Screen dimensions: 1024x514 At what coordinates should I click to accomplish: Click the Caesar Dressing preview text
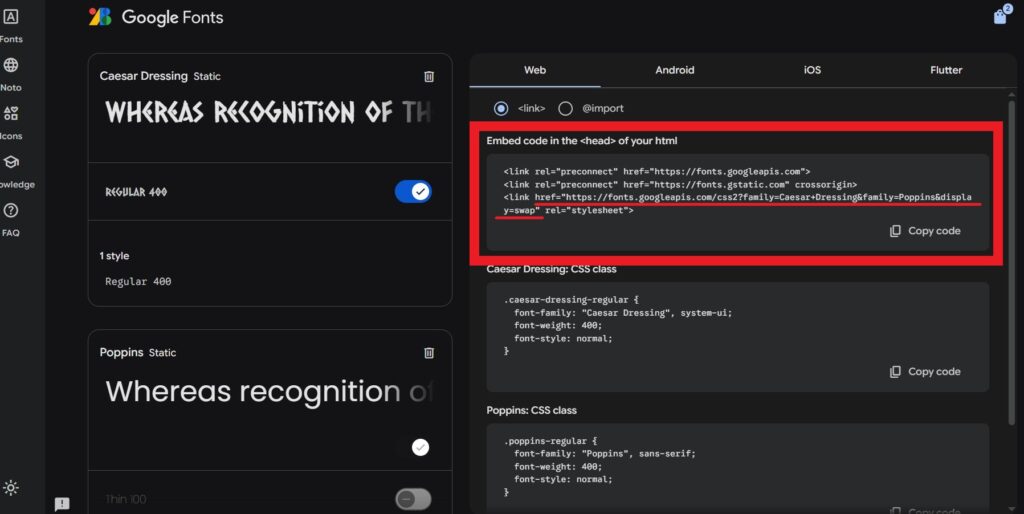pyautogui.click(x=268, y=112)
